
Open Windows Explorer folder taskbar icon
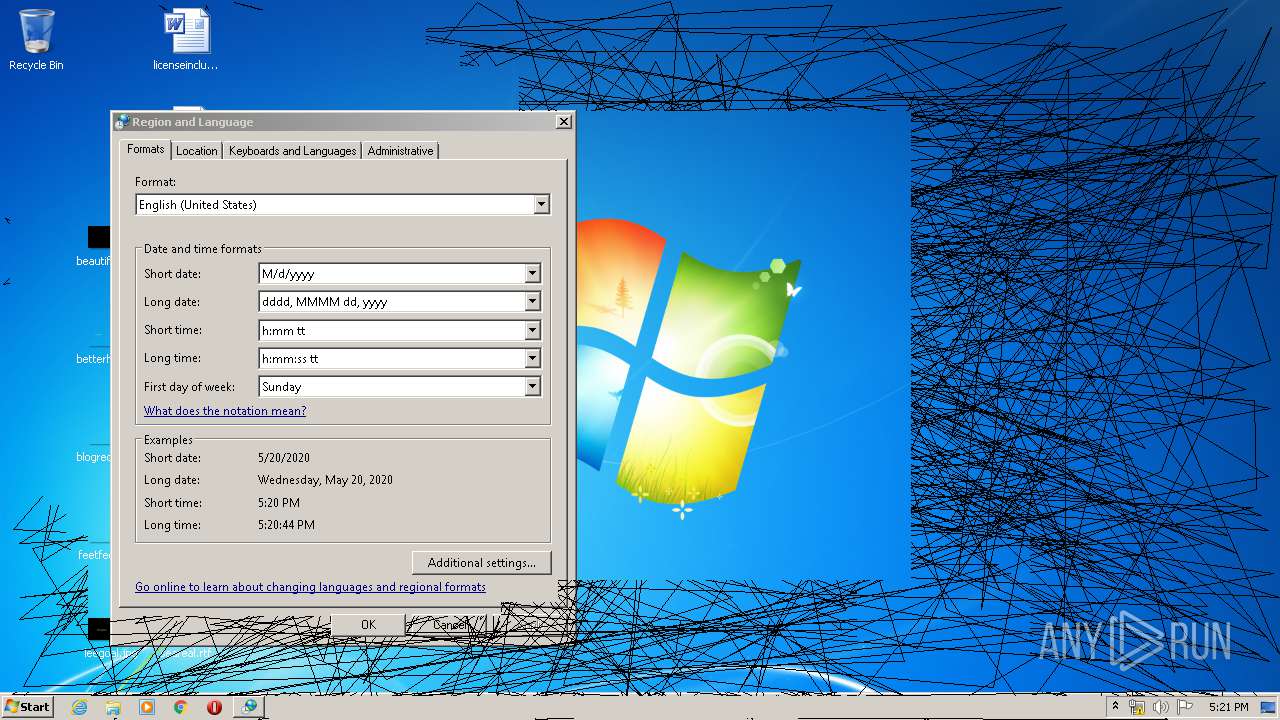[113, 707]
